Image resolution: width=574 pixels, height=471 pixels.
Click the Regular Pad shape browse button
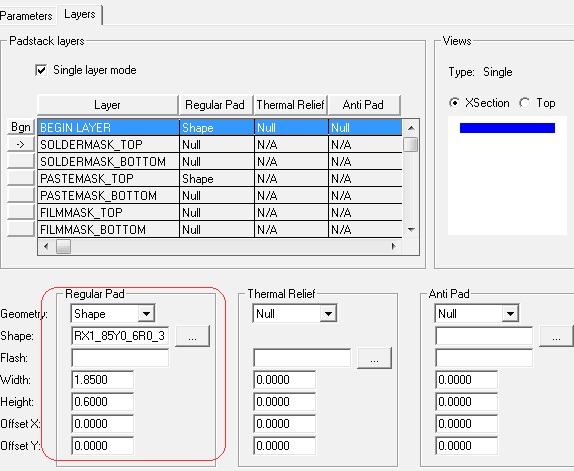tap(193, 336)
